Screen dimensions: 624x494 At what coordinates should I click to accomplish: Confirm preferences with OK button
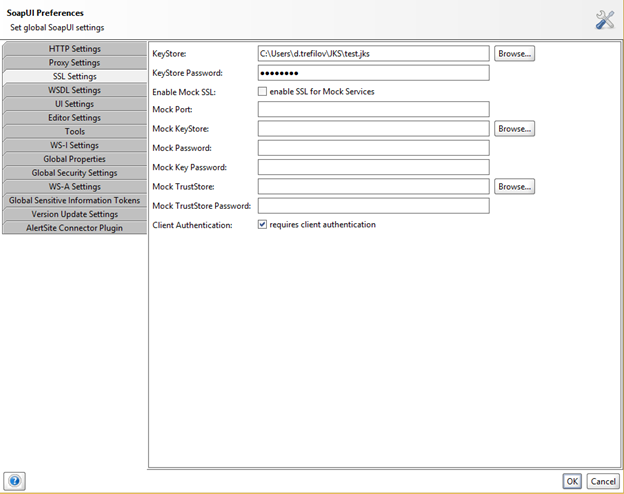pos(572,481)
